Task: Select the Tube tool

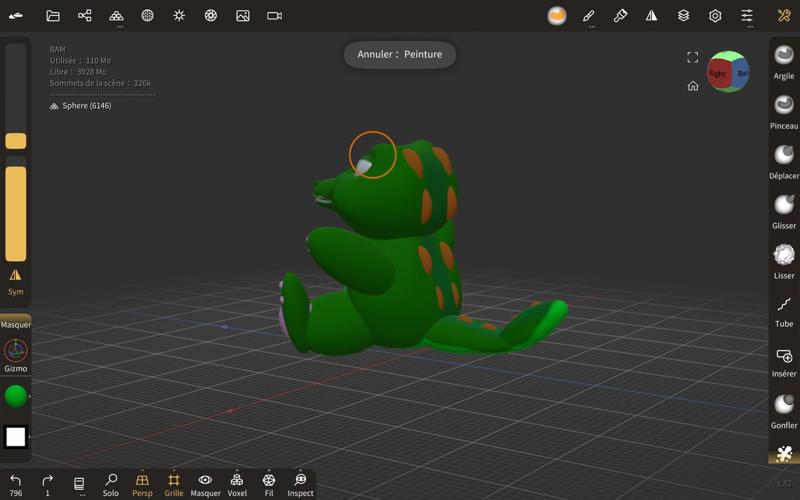Action: [x=784, y=312]
